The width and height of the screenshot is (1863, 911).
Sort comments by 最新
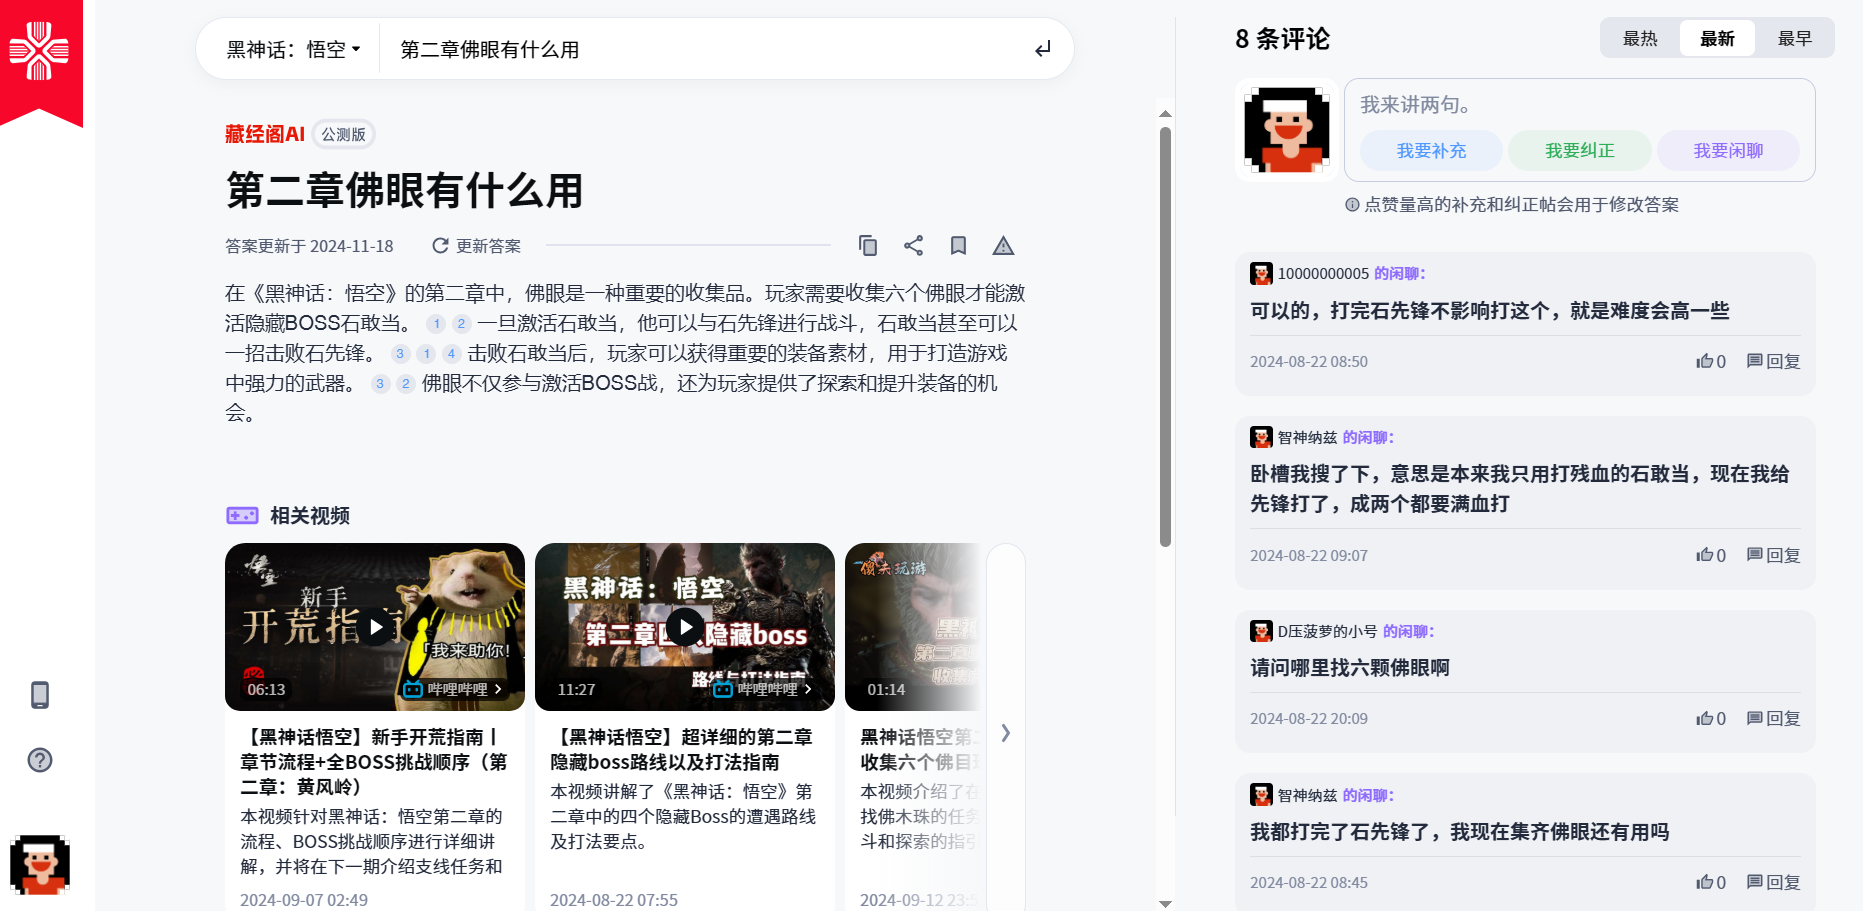1717,38
